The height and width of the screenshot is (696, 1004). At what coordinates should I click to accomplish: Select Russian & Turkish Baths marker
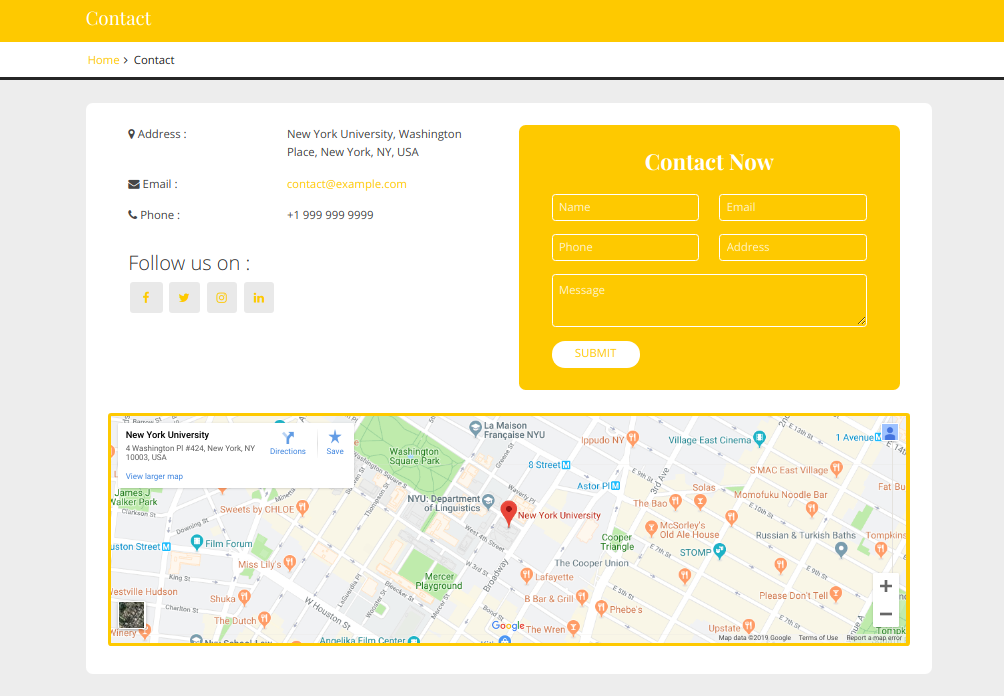841,549
